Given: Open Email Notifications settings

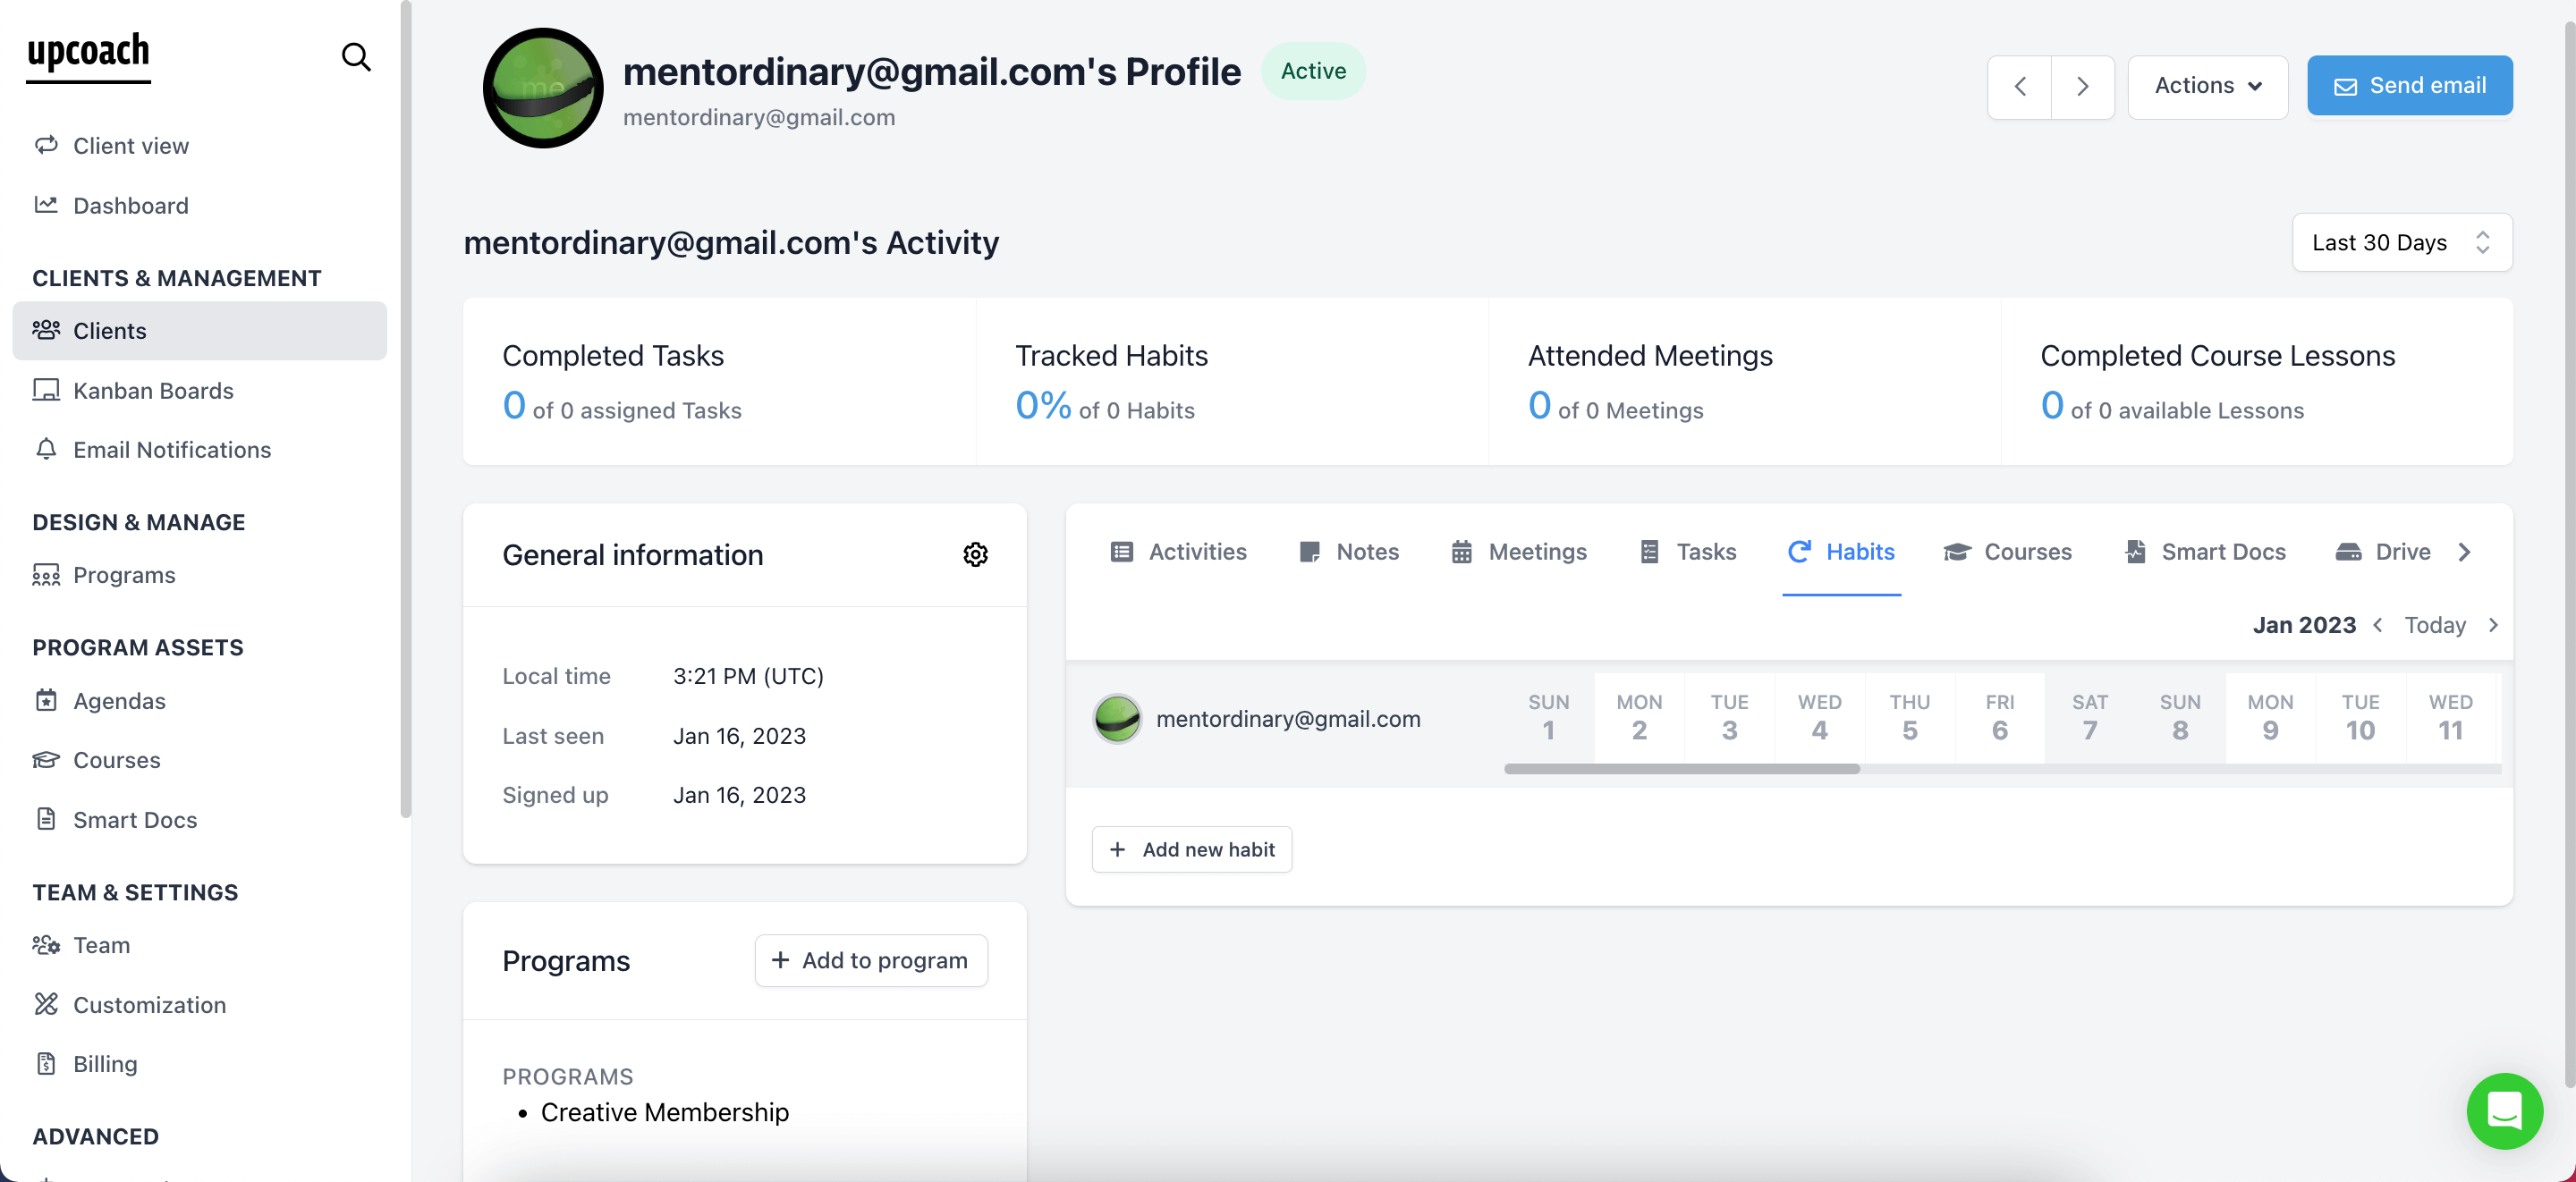Looking at the screenshot, I should tap(171, 449).
